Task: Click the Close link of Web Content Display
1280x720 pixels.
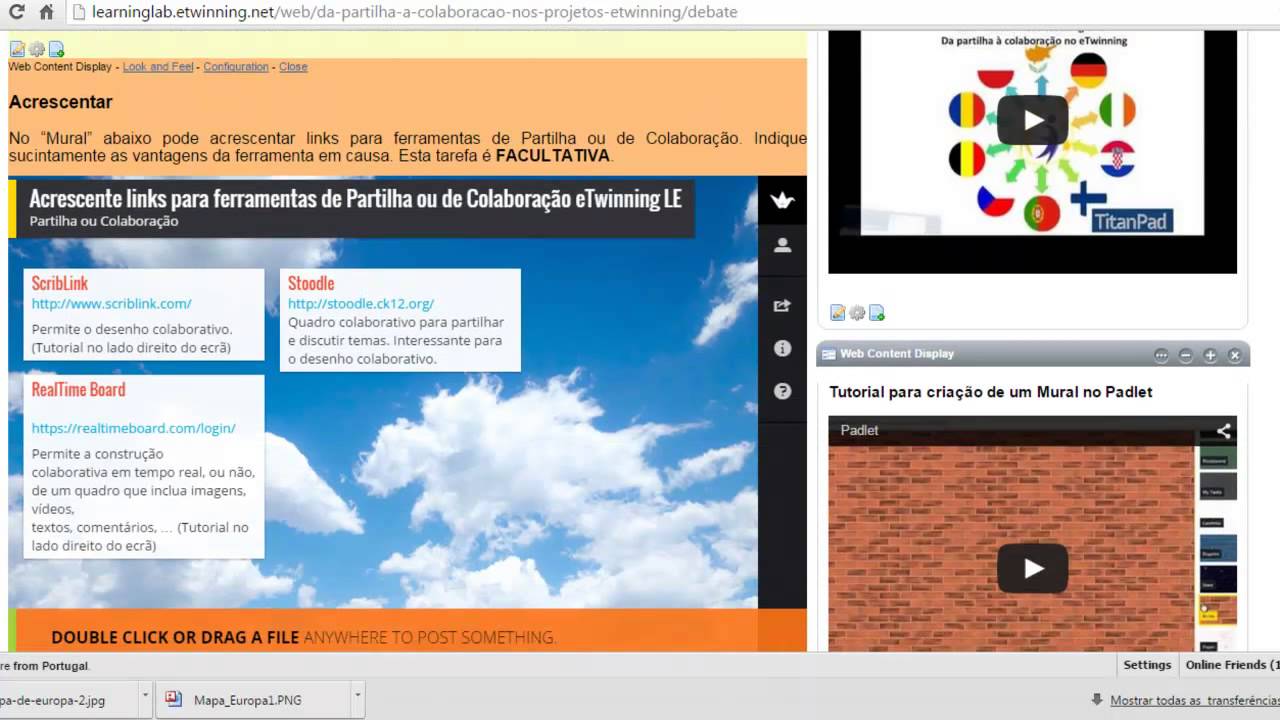Action: pos(293,67)
